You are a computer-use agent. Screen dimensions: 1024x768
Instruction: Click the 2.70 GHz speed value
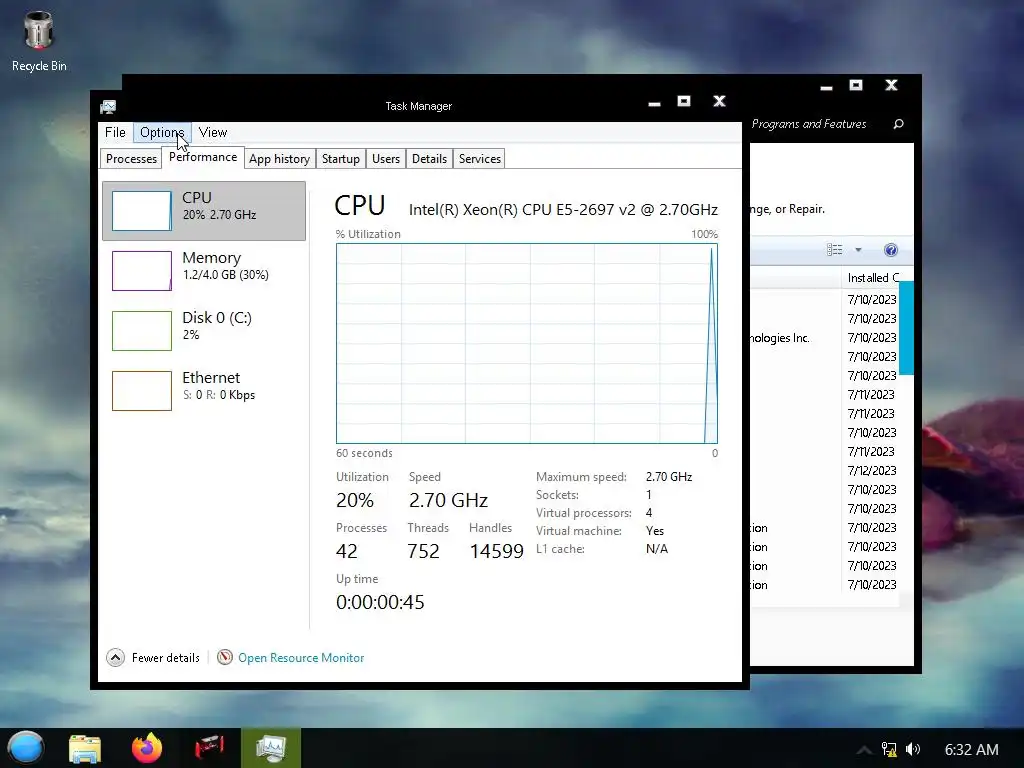click(448, 500)
